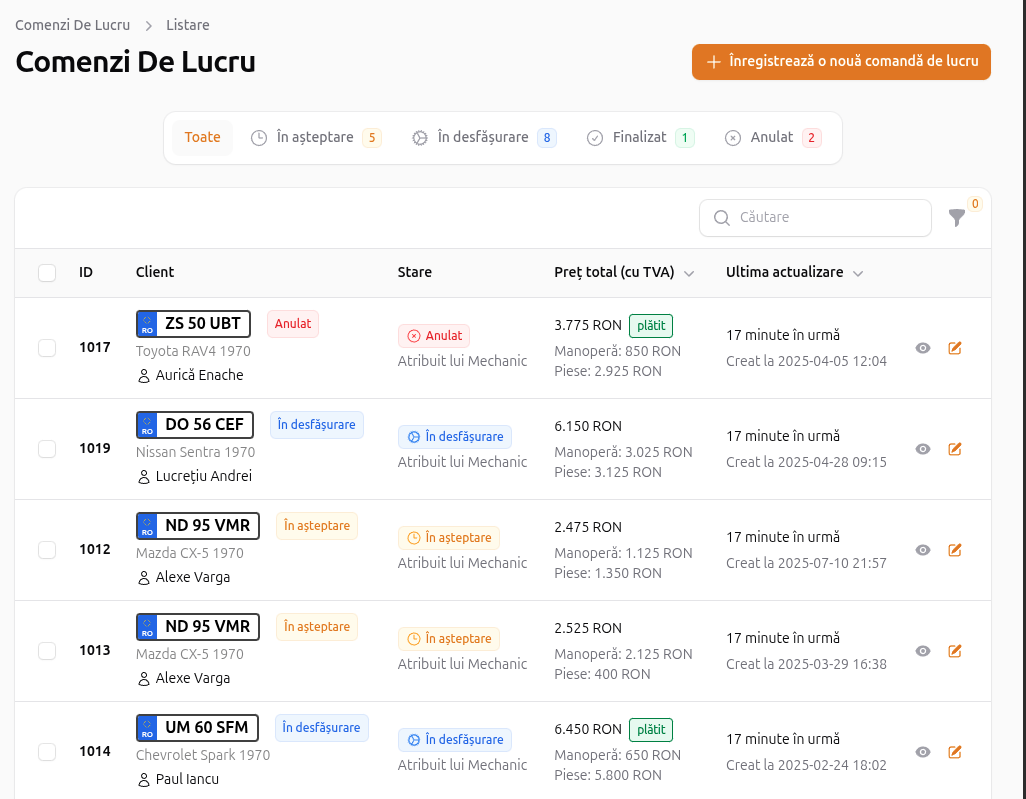The width and height of the screenshot is (1026, 799).
Task: Edit order 1014 with the pencil icon
Action: [954, 752]
